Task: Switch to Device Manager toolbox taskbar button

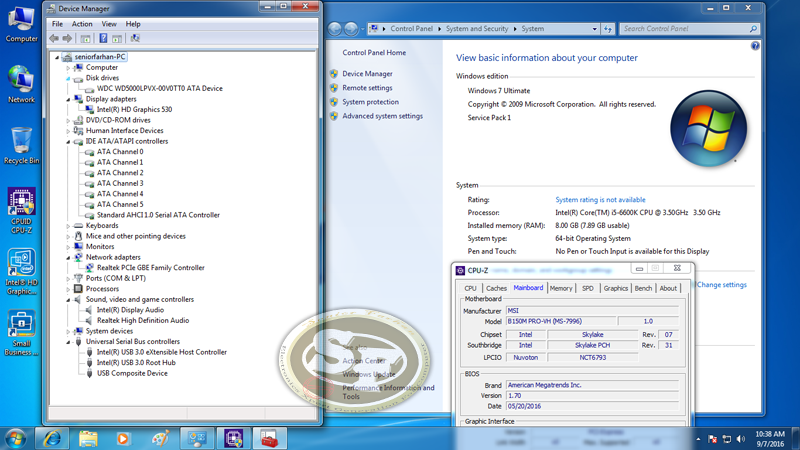Action: [x=269, y=438]
